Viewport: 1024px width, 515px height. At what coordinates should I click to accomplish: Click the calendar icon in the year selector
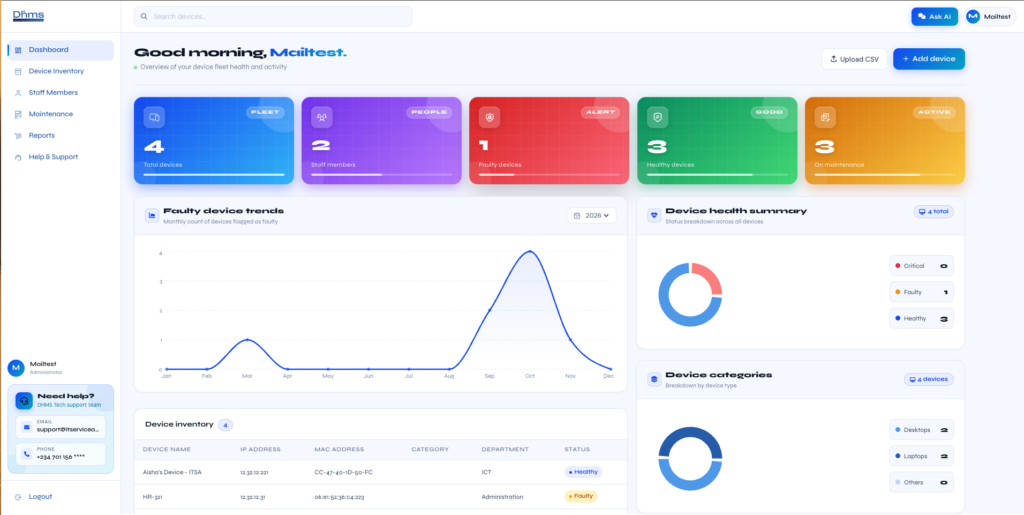(x=577, y=215)
